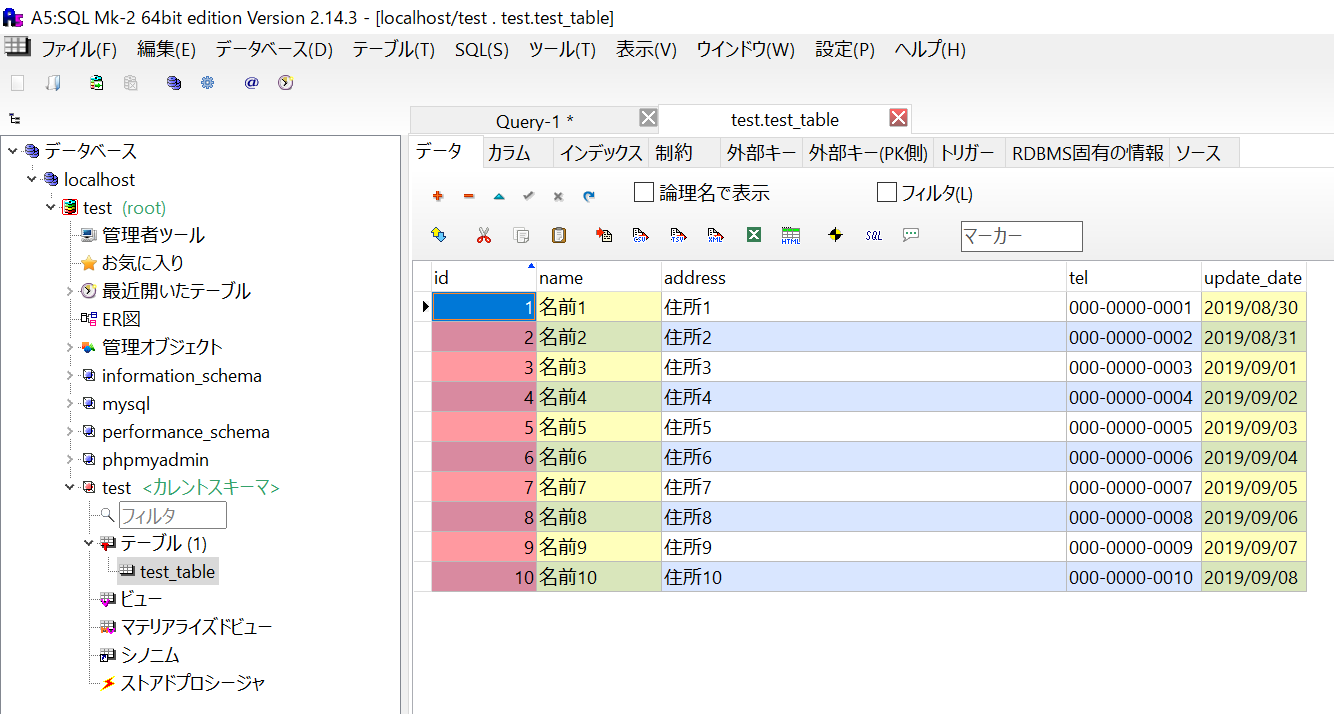Export table data as CSV
The image size is (1334, 714).
coord(640,235)
